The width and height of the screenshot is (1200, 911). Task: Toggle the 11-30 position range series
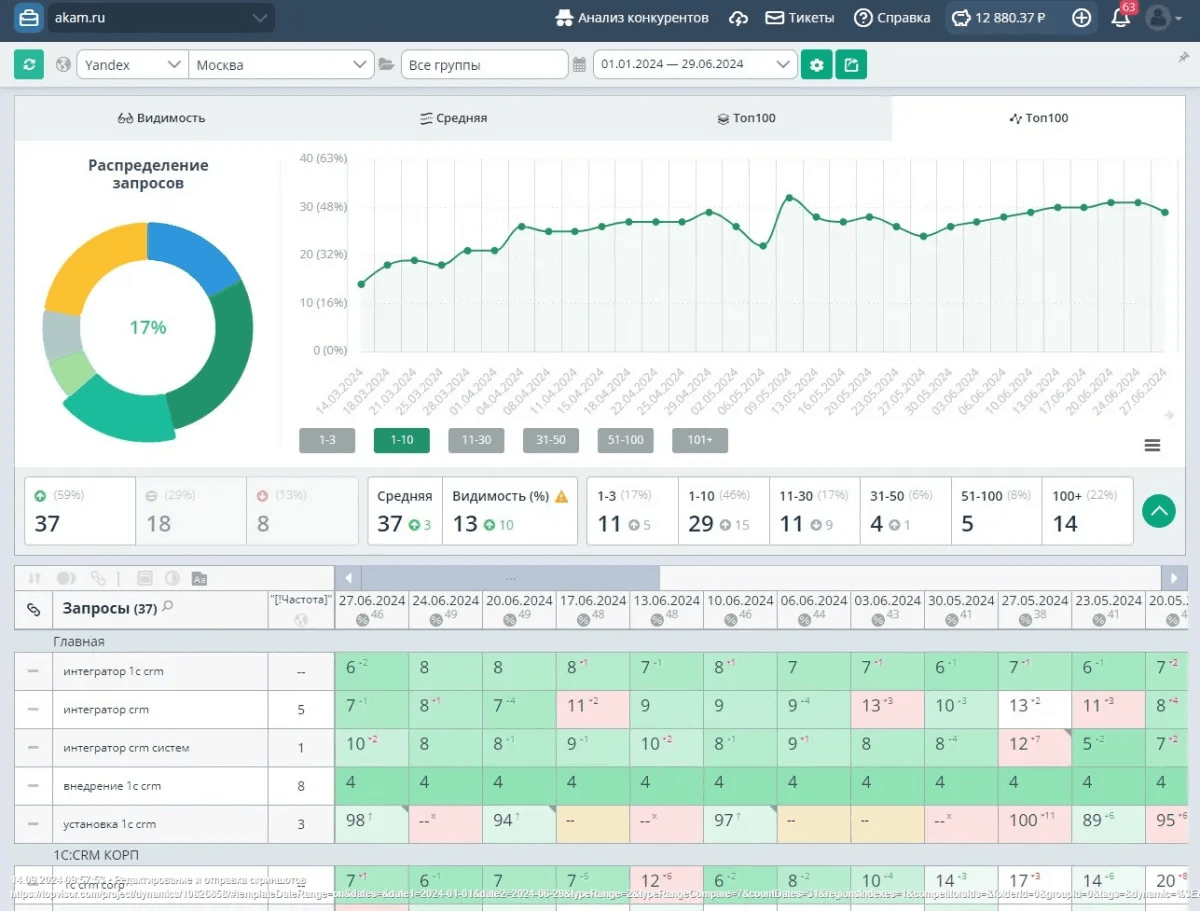pos(476,440)
